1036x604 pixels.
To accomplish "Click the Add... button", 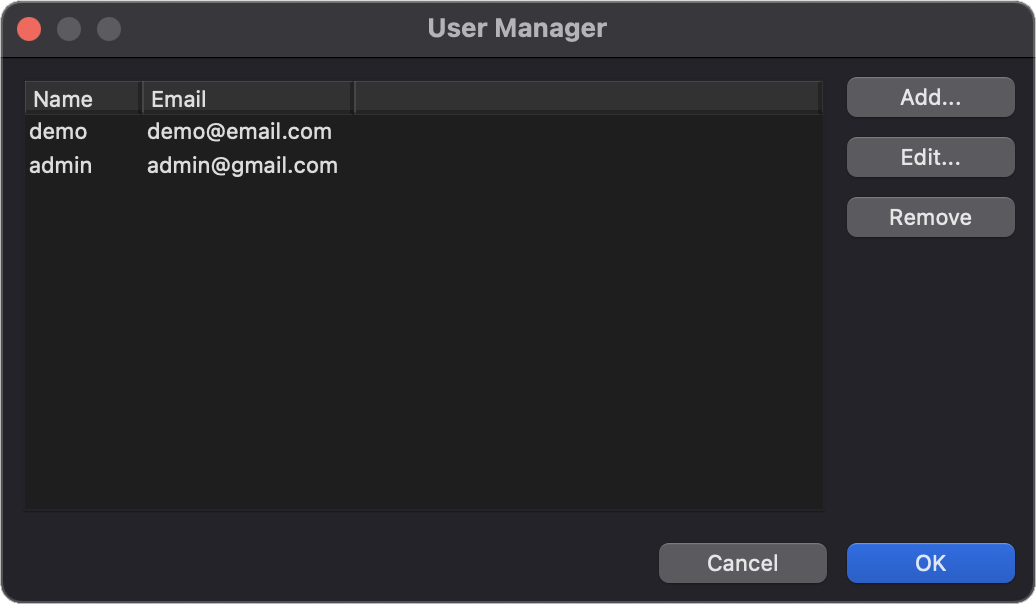I will point(930,97).
